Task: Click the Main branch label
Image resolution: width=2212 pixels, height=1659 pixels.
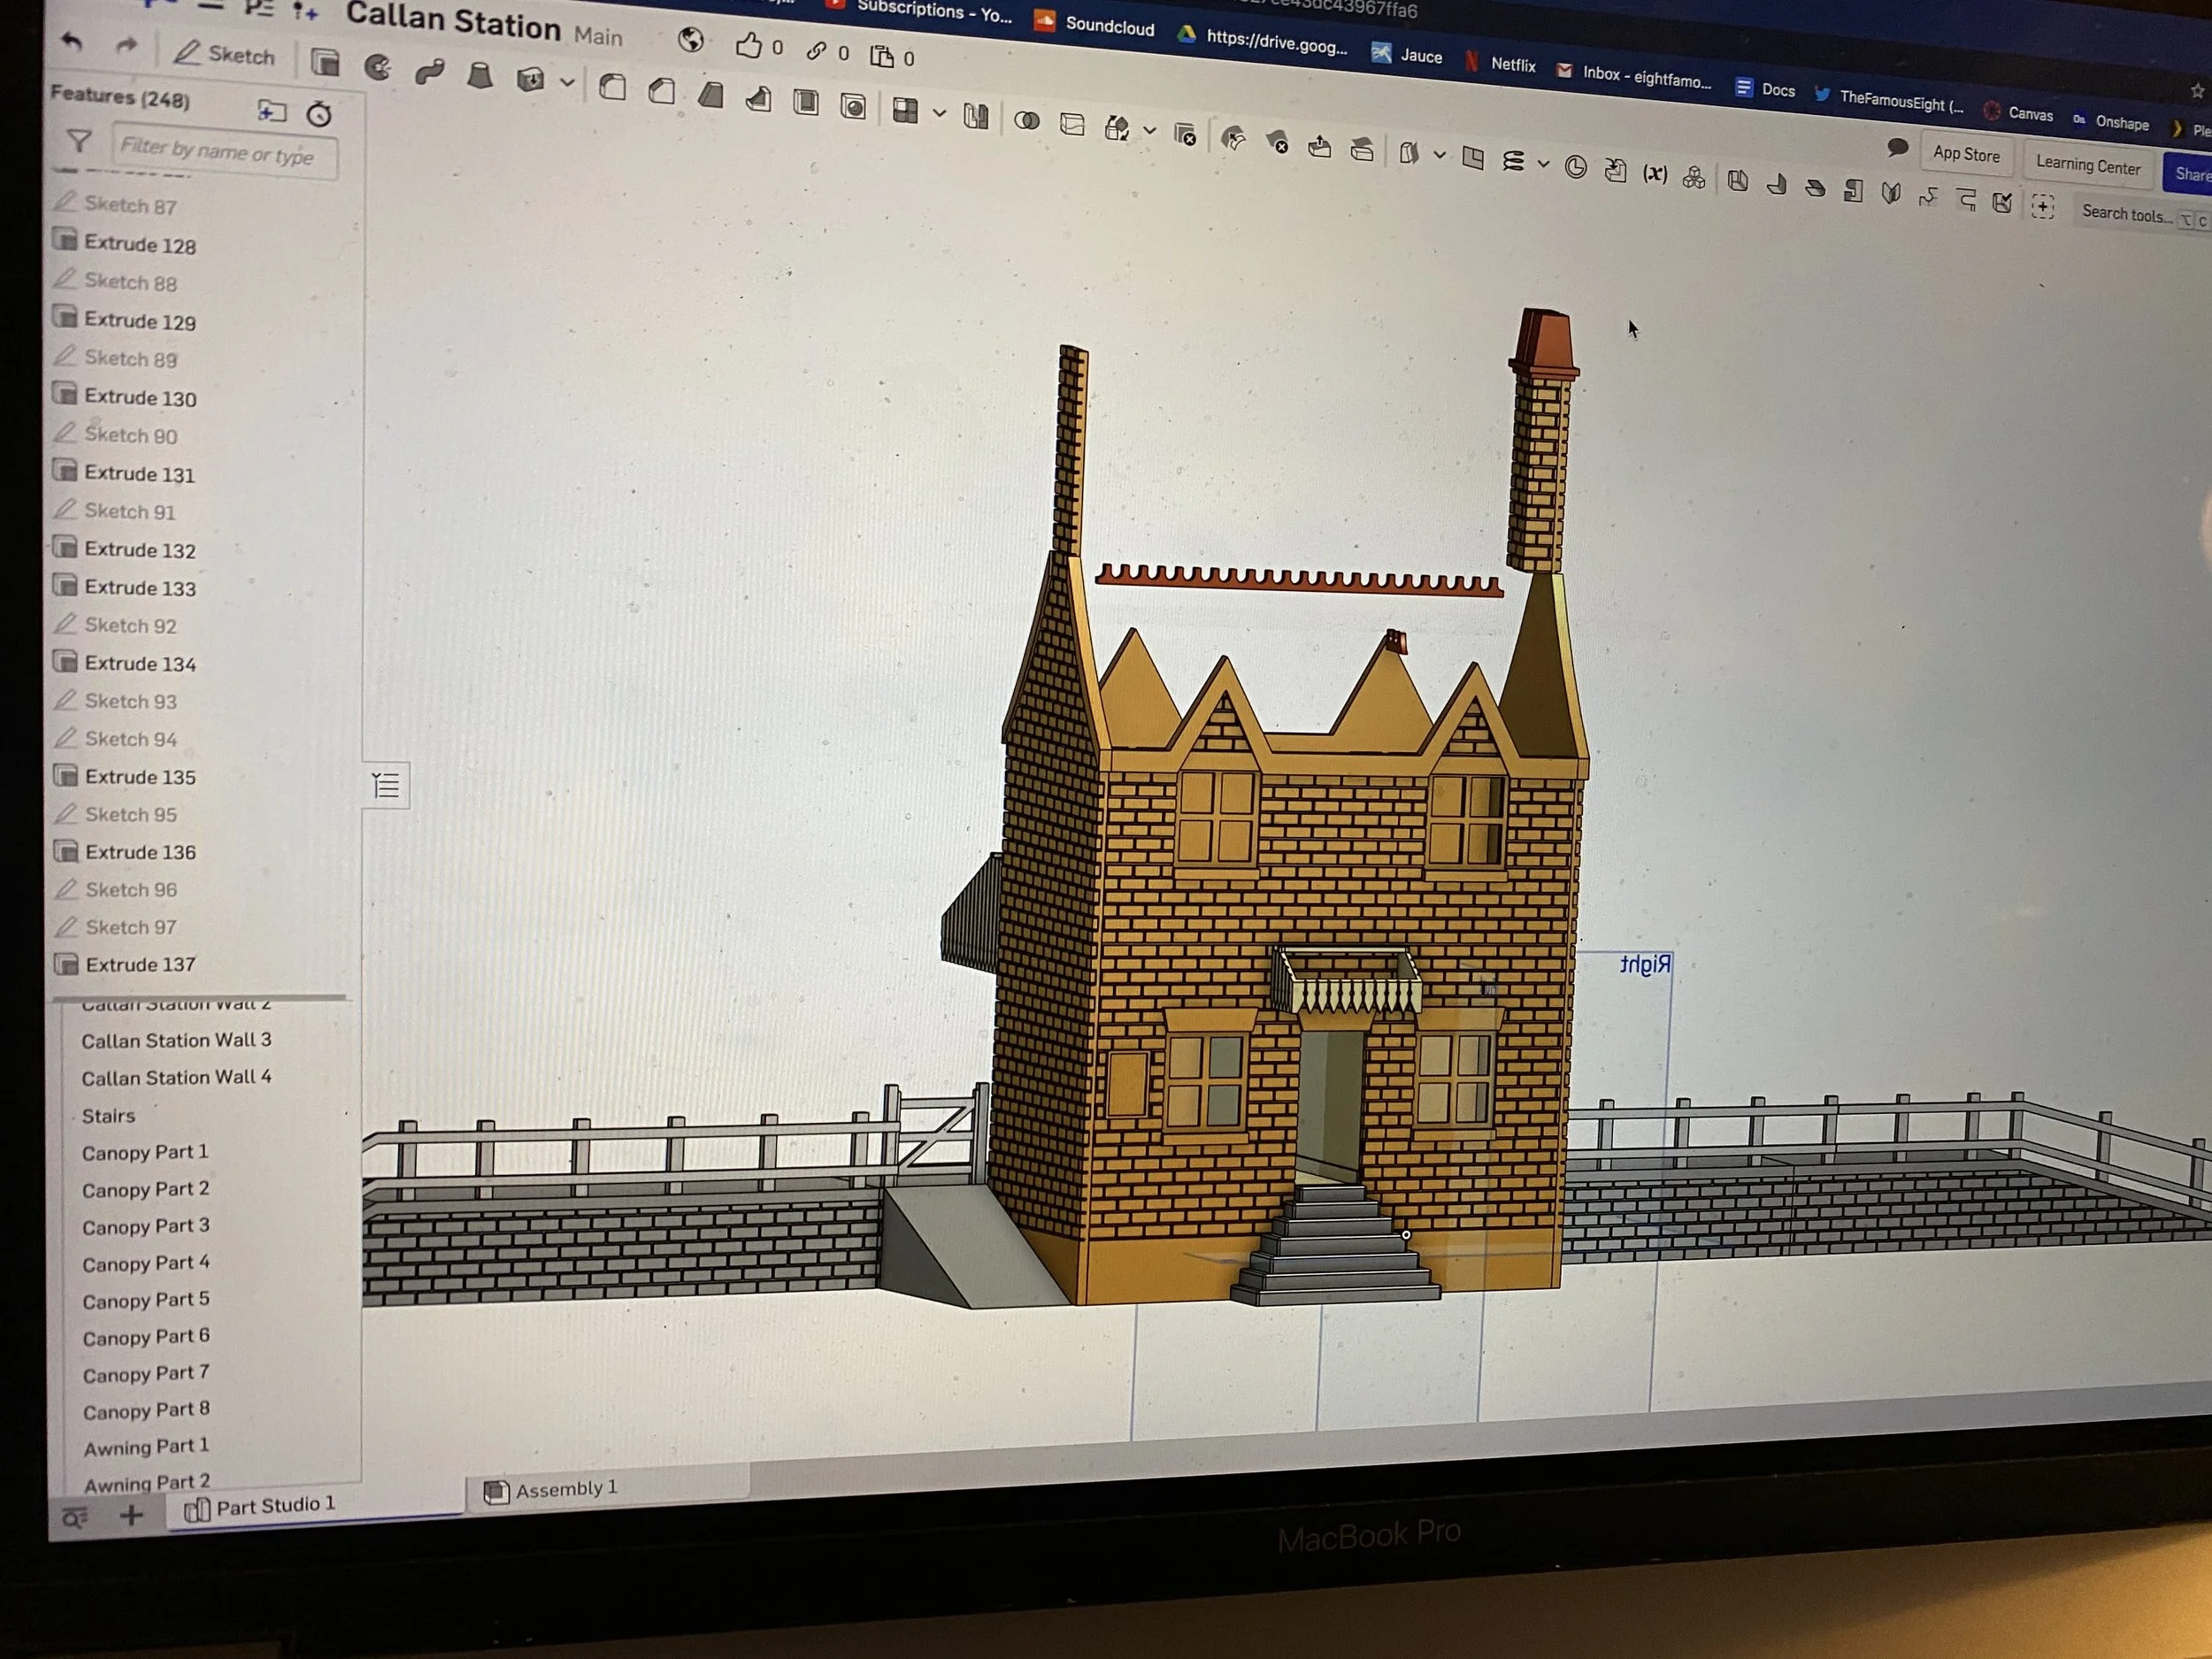Action: (598, 36)
